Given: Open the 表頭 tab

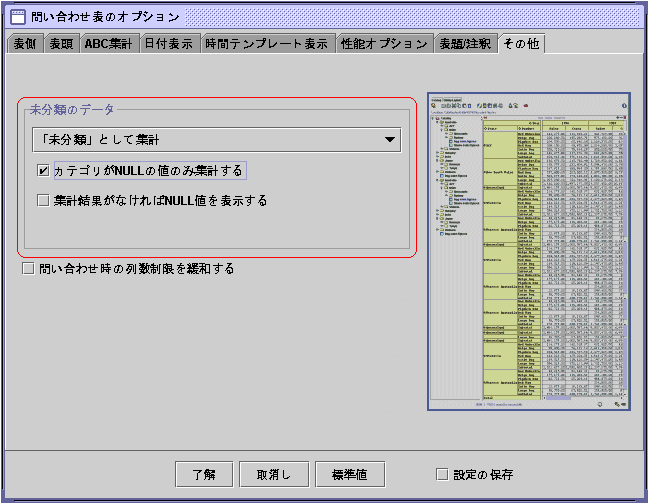Looking at the screenshot, I should point(62,44).
